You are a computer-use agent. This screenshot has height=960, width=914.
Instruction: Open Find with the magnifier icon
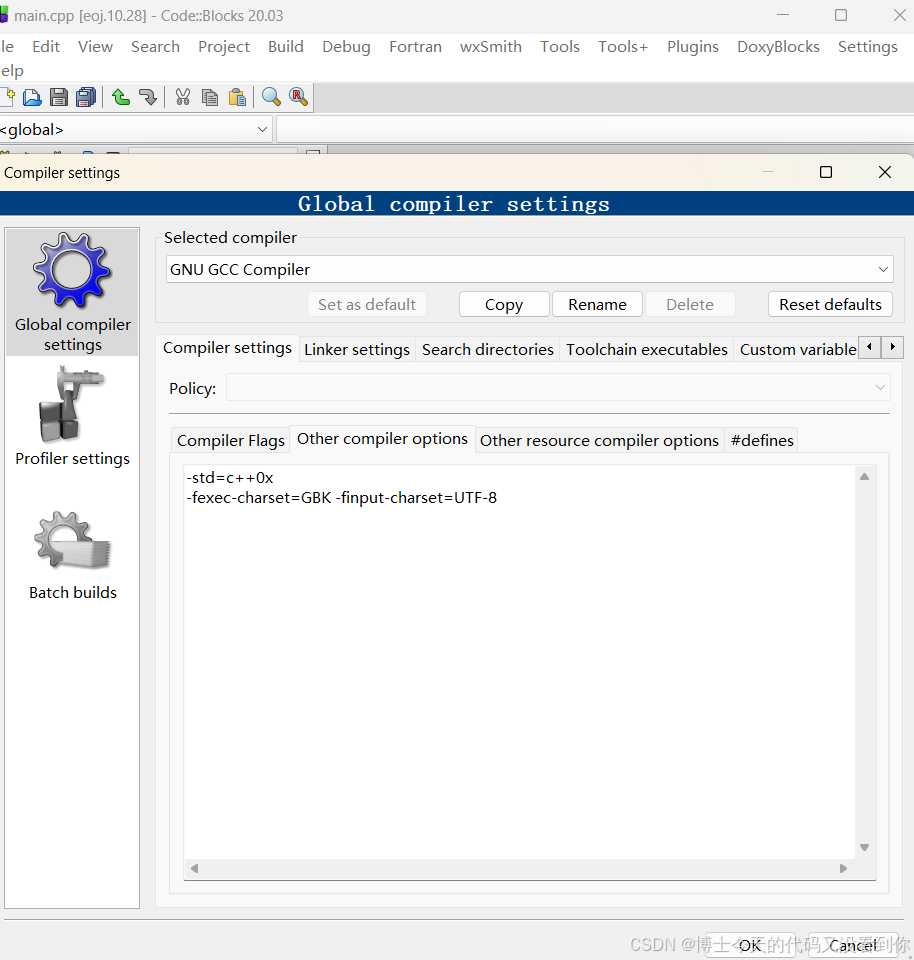[x=271, y=97]
